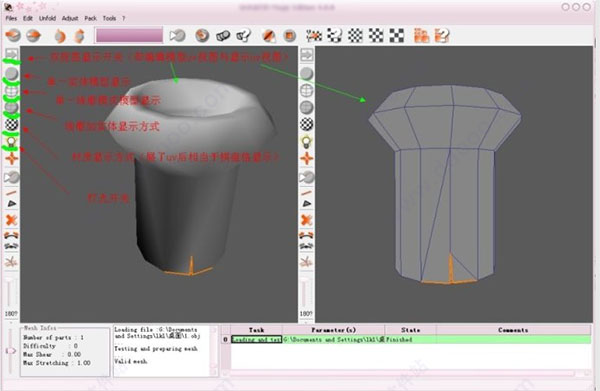The image size is (600, 391).
Task: Toggle dual-view arrow icon atop left sidebar
Action: (x=11, y=54)
